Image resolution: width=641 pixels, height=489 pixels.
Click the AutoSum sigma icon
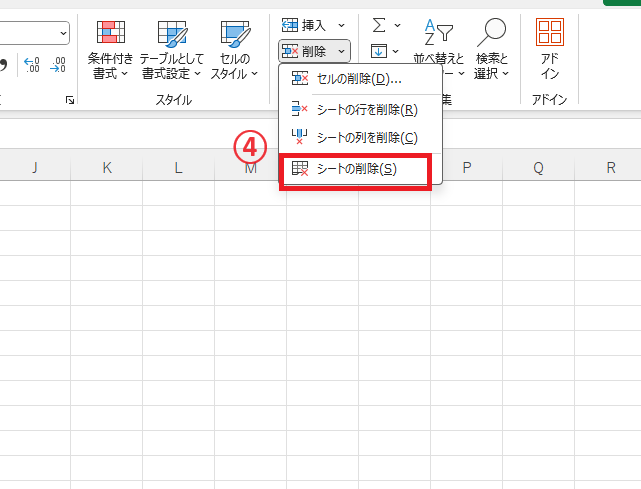(x=379, y=25)
